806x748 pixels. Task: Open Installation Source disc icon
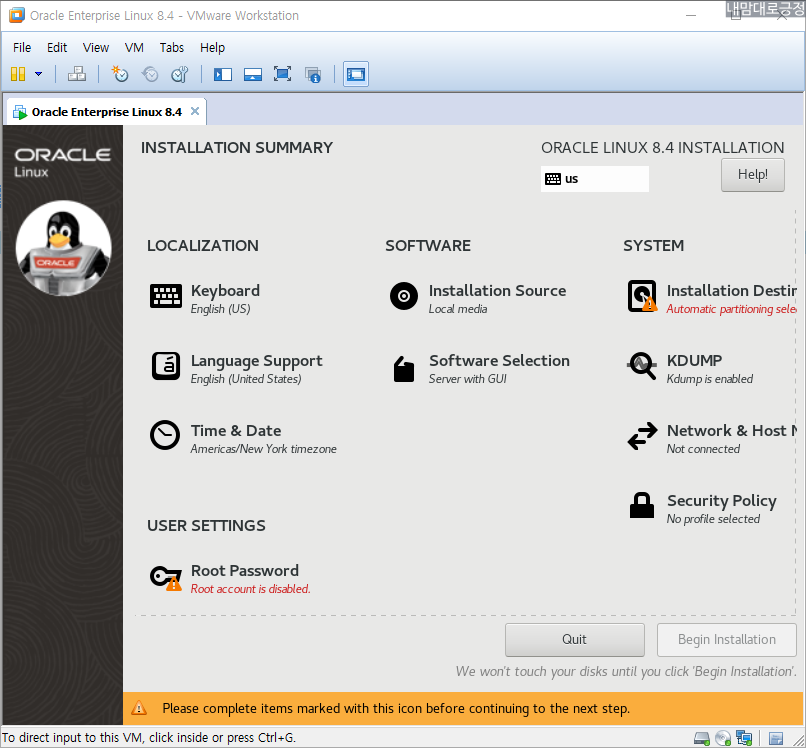pyautogui.click(x=404, y=296)
